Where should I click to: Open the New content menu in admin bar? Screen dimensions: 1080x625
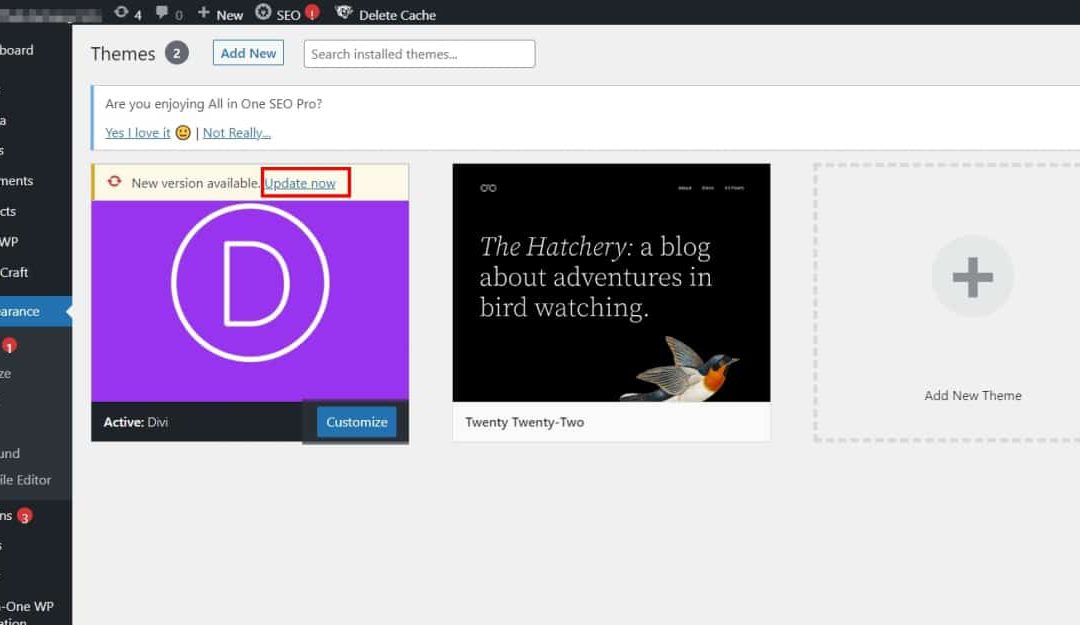coord(220,14)
